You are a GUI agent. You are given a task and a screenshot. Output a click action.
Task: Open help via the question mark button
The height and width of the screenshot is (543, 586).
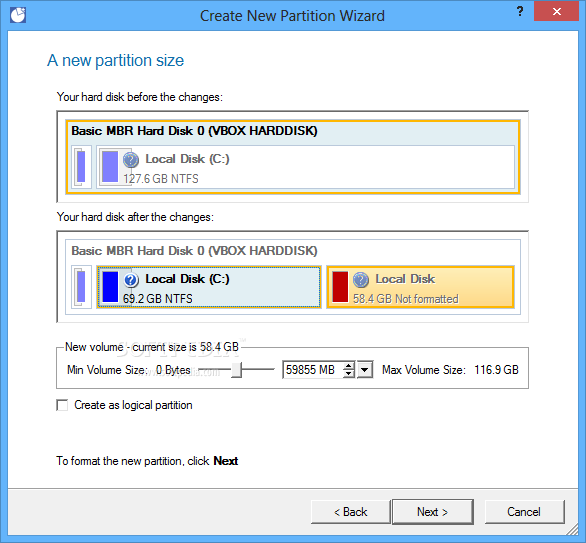tap(520, 11)
